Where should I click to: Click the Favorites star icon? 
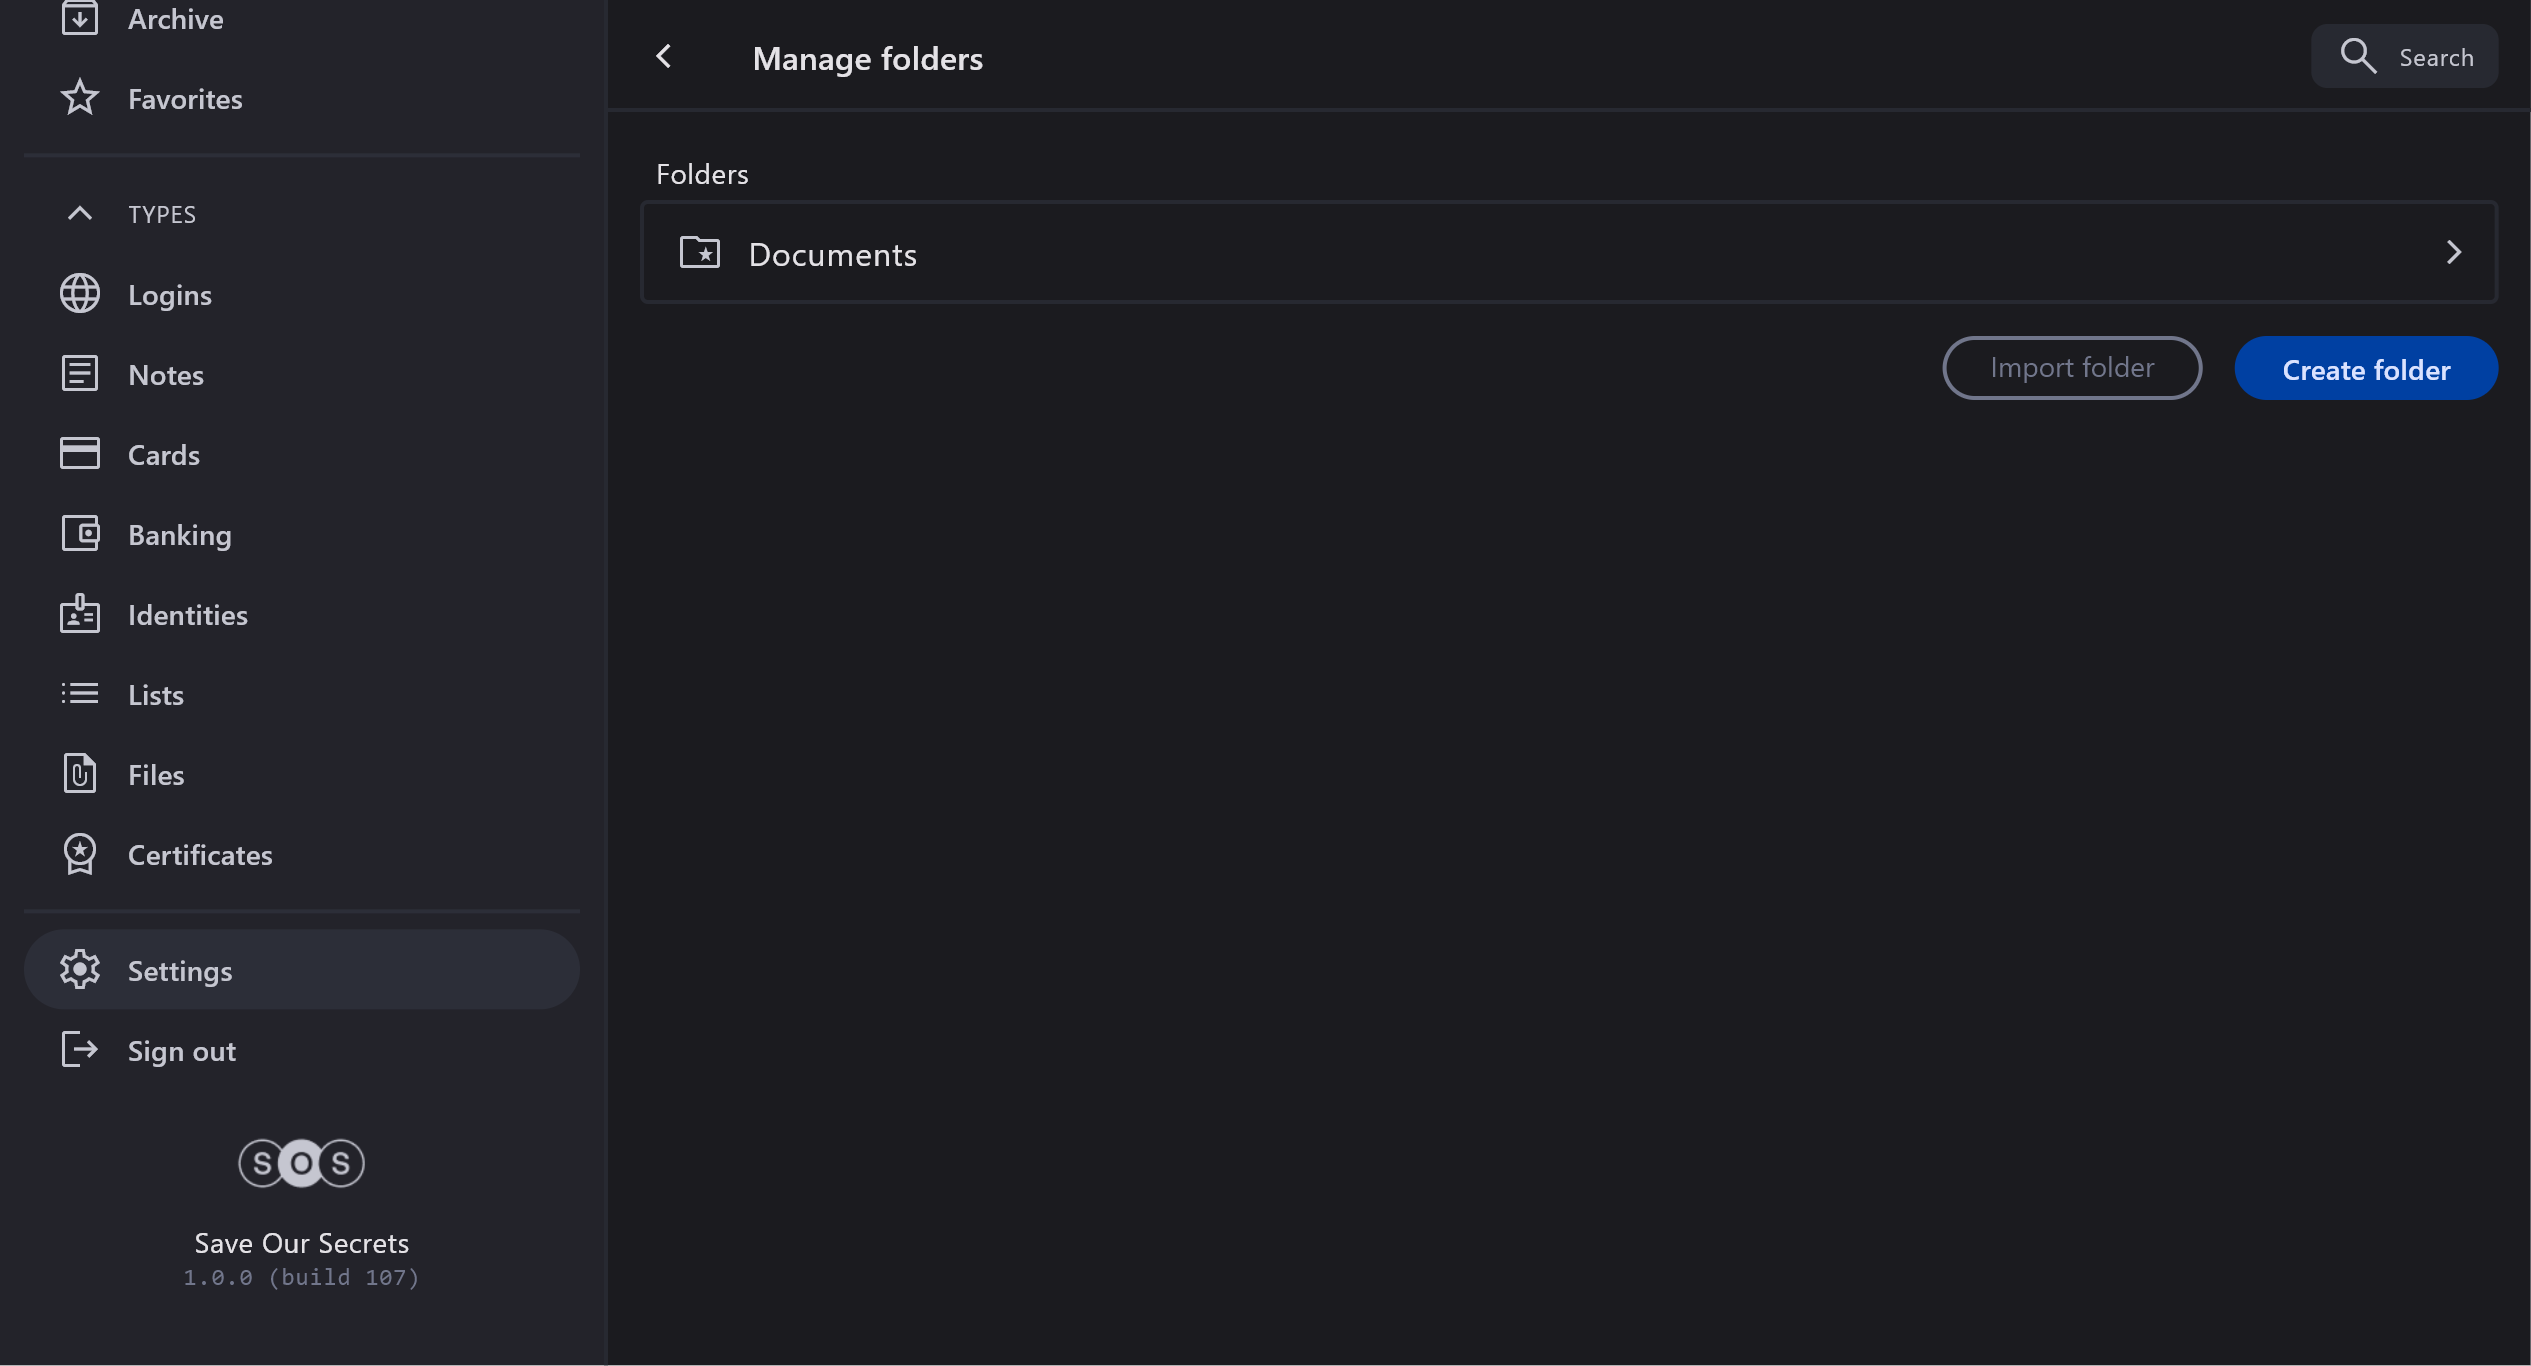pos(80,98)
